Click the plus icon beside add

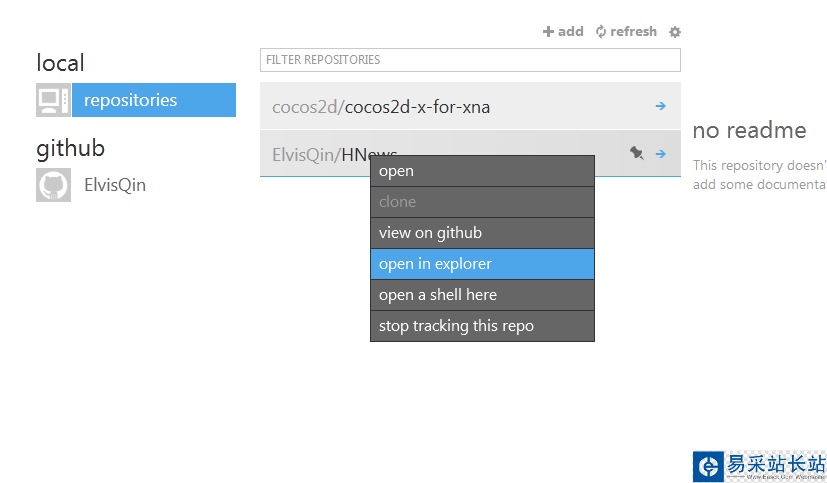pyautogui.click(x=548, y=32)
